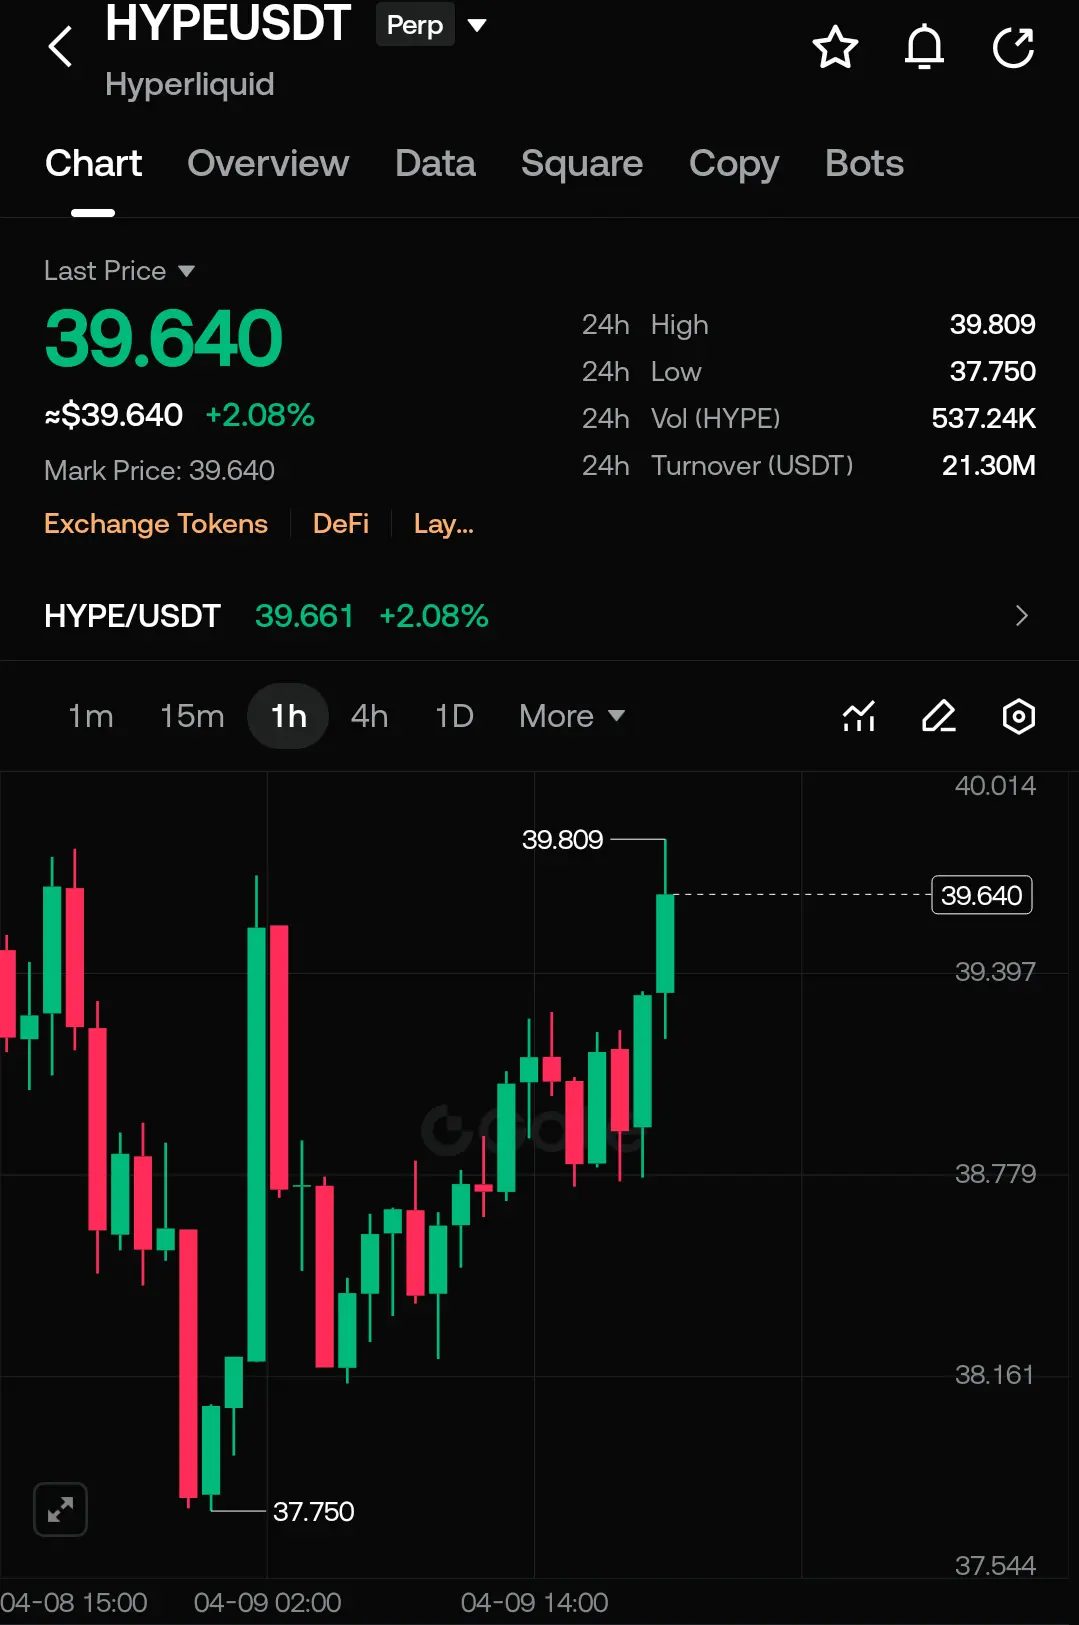Go to the Copy tab
1079x1625 pixels.
point(734,164)
